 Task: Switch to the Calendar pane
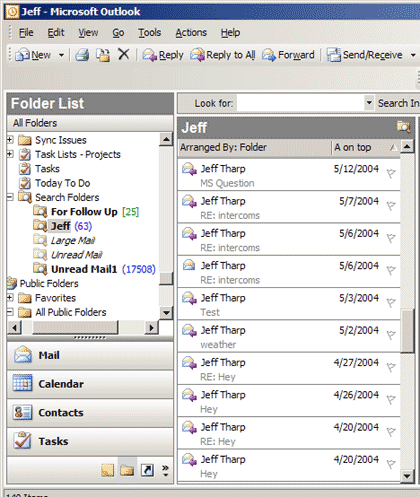click(90, 384)
